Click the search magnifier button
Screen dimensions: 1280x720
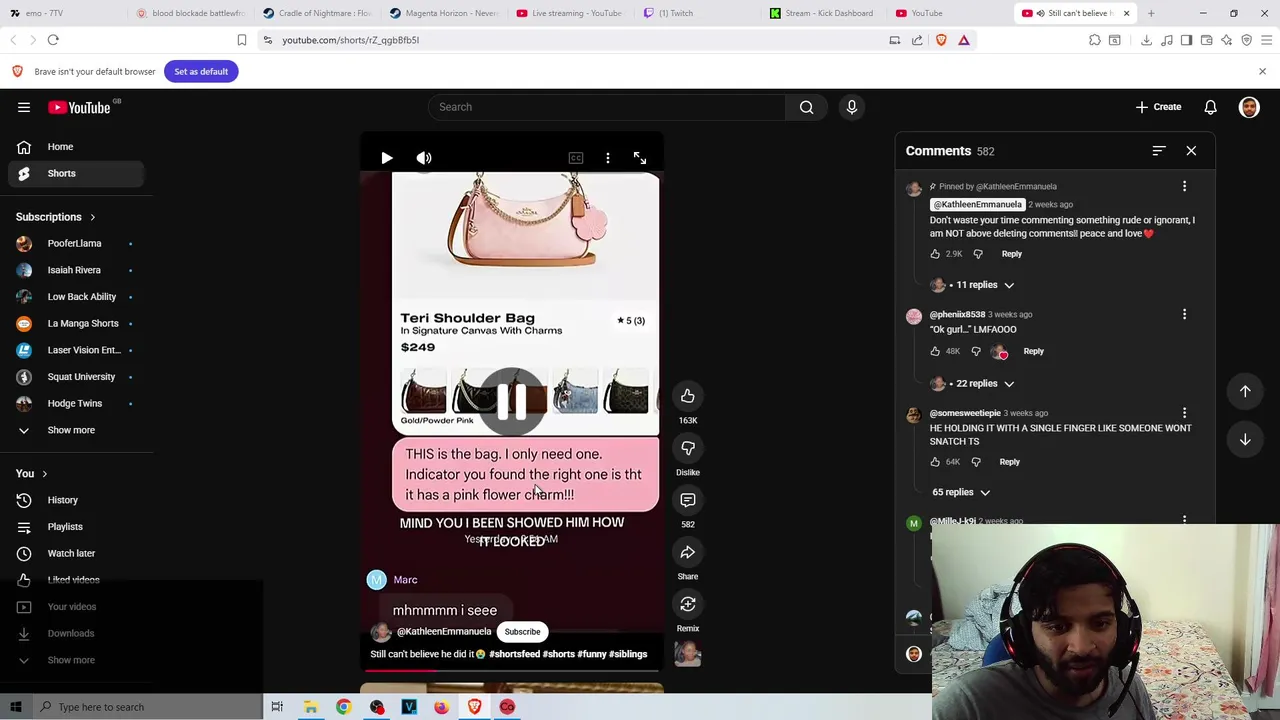[x=806, y=107]
